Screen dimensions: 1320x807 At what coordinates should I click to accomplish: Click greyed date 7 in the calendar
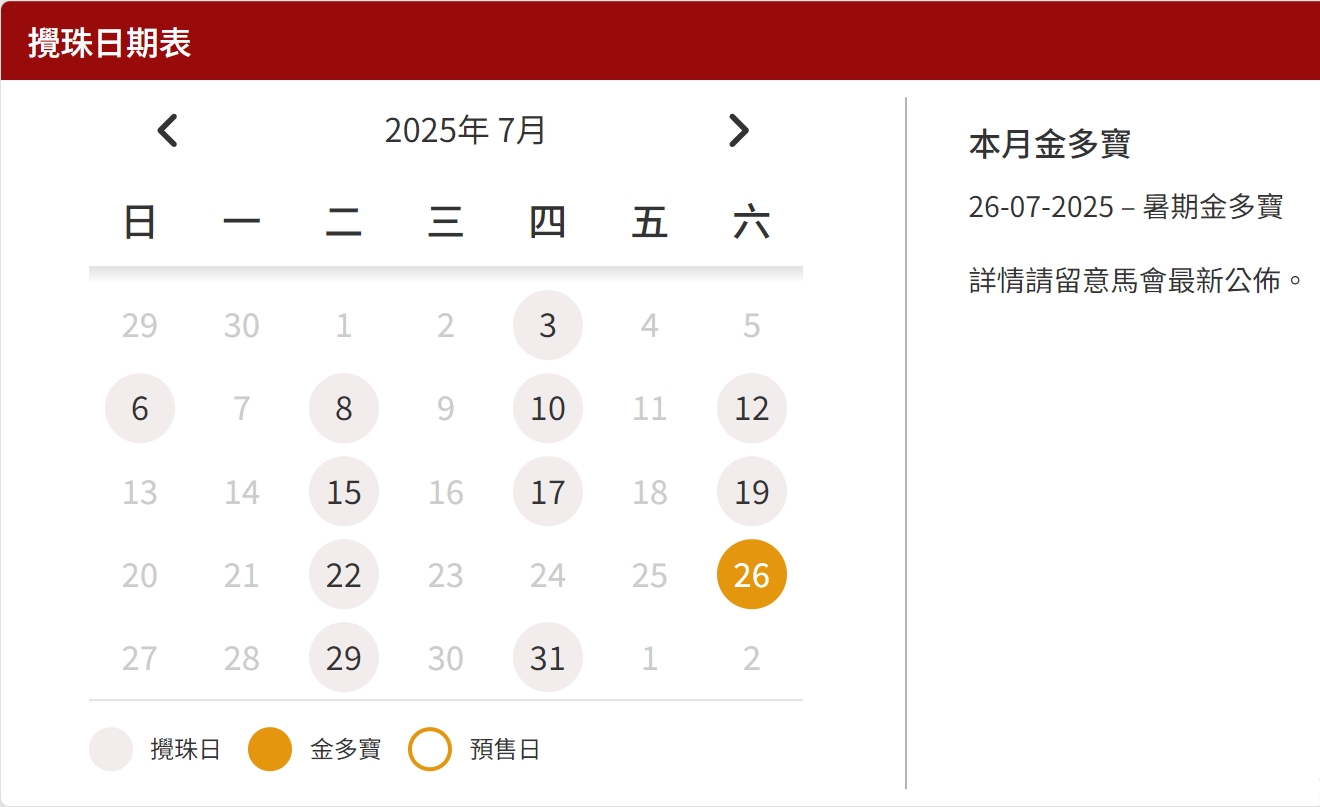click(242, 408)
